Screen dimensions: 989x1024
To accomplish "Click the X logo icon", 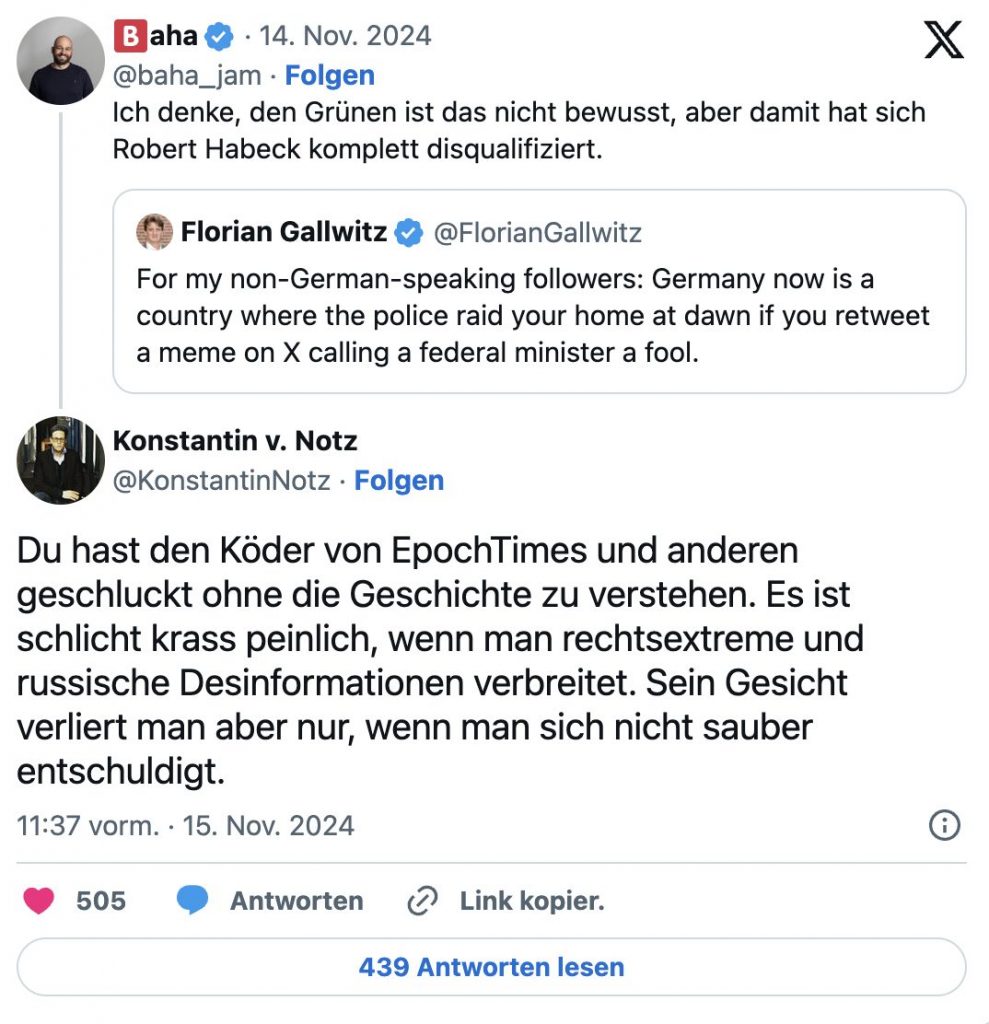I will (943, 42).
